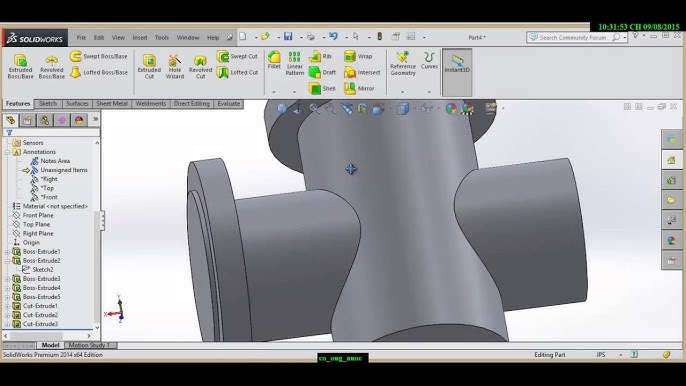Open the DimXpertManager tab icon
The height and width of the screenshot is (386, 686).
pos(62,120)
